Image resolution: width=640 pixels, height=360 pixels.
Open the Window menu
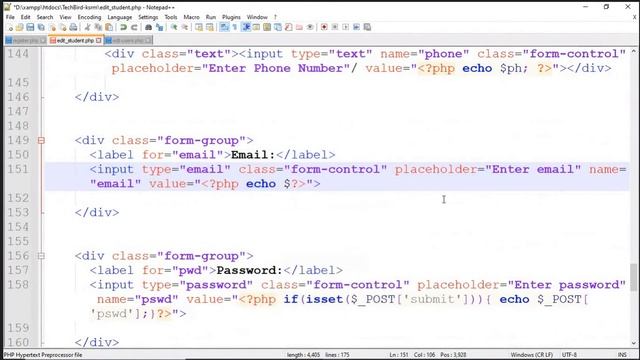pyautogui.click(x=257, y=17)
